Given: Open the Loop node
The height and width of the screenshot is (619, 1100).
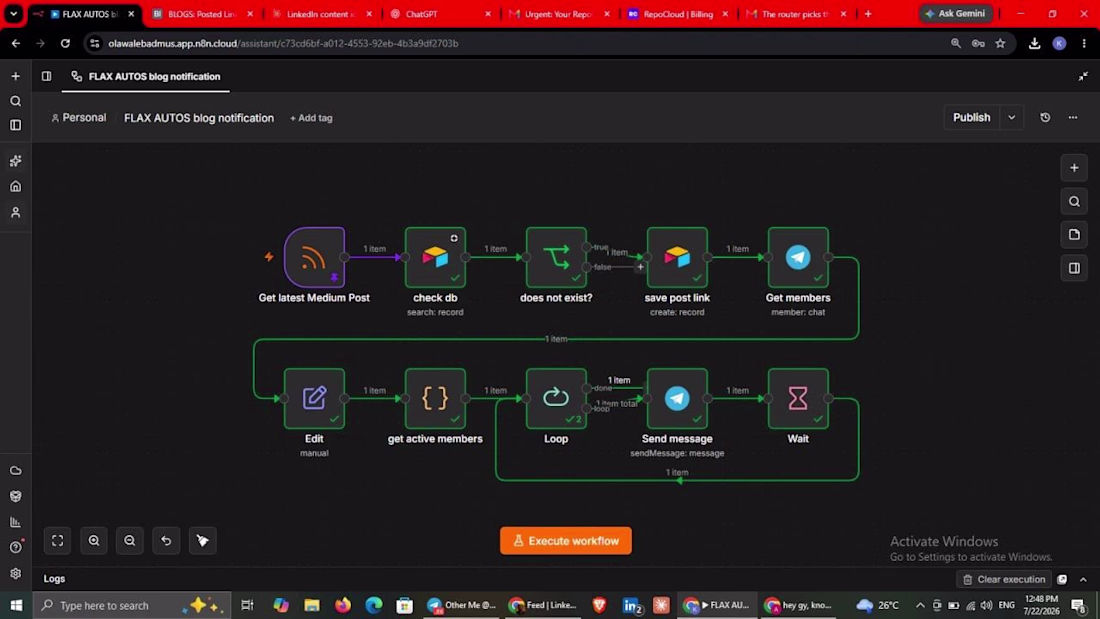Looking at the screenshot, I should click(x=556, y=399).
